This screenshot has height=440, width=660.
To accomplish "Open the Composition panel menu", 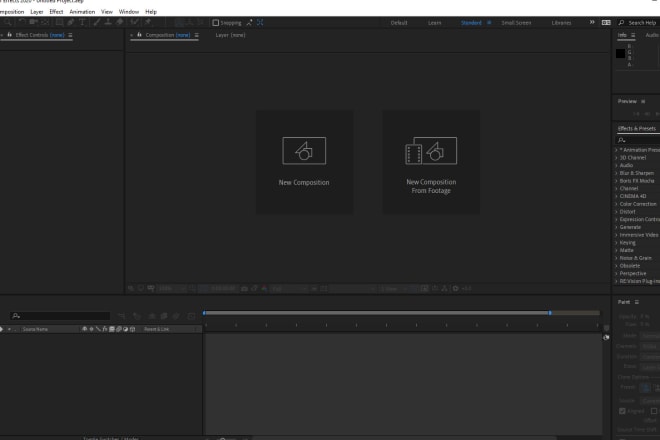I will tap(197, 35).
